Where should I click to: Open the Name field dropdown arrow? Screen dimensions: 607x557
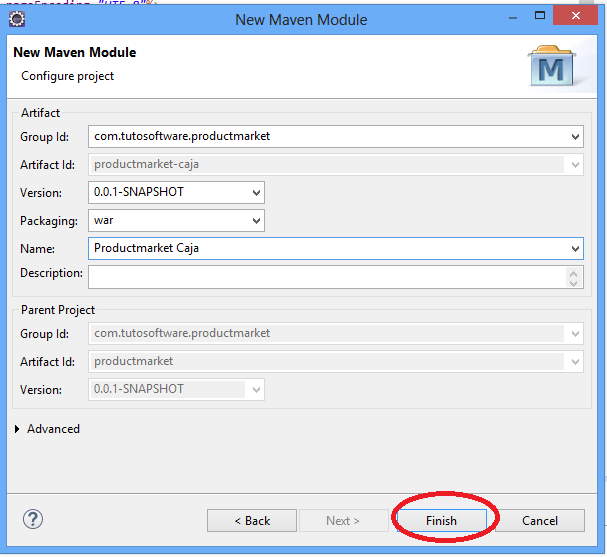575,249
